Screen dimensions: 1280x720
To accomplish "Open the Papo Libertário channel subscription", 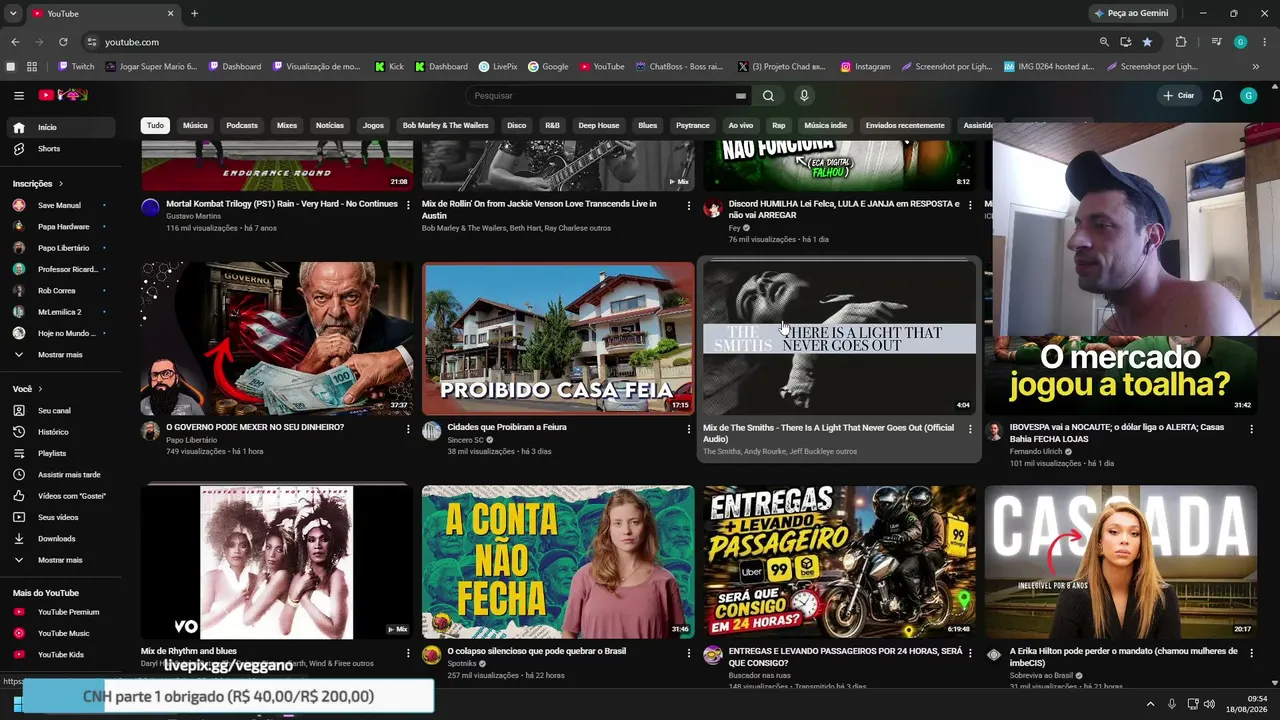I will (x=61, y=248).
